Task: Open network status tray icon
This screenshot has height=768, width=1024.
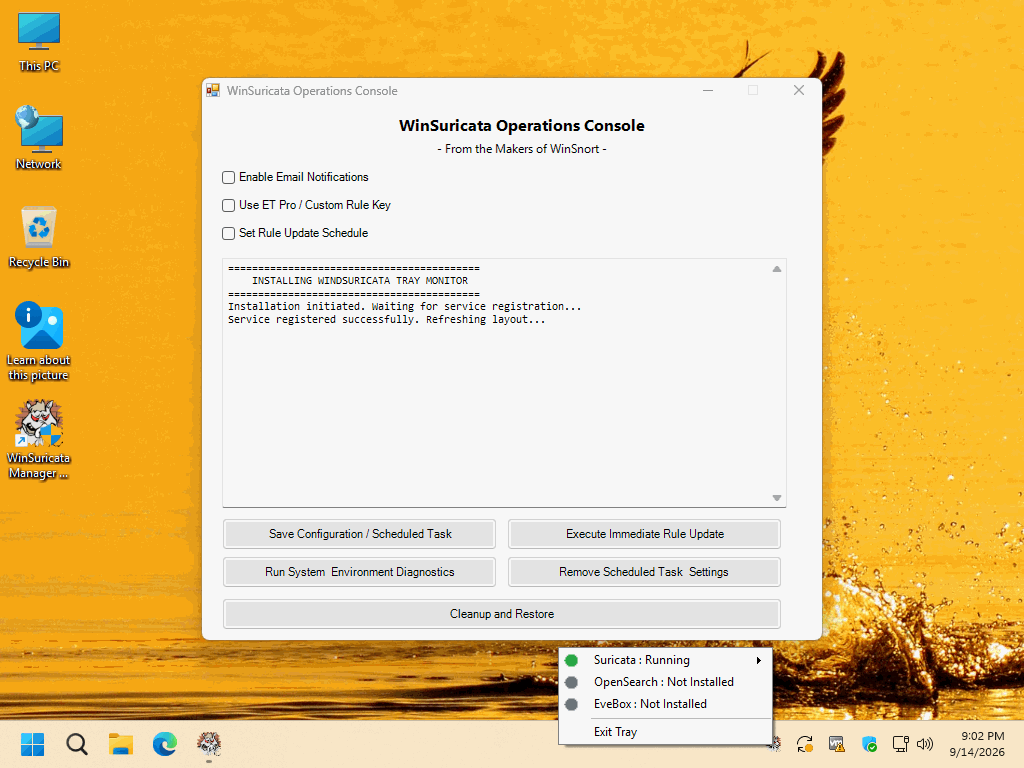Action: 901,744
